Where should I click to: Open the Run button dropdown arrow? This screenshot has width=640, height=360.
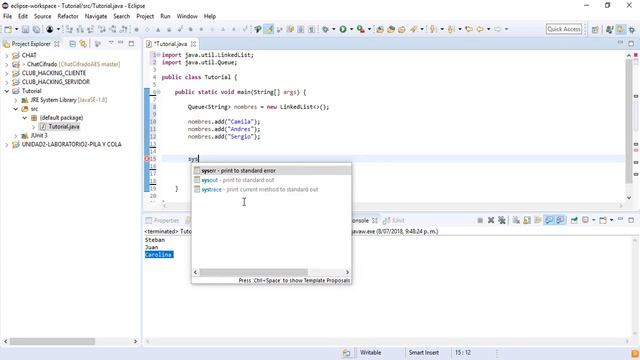coord(351,29)
